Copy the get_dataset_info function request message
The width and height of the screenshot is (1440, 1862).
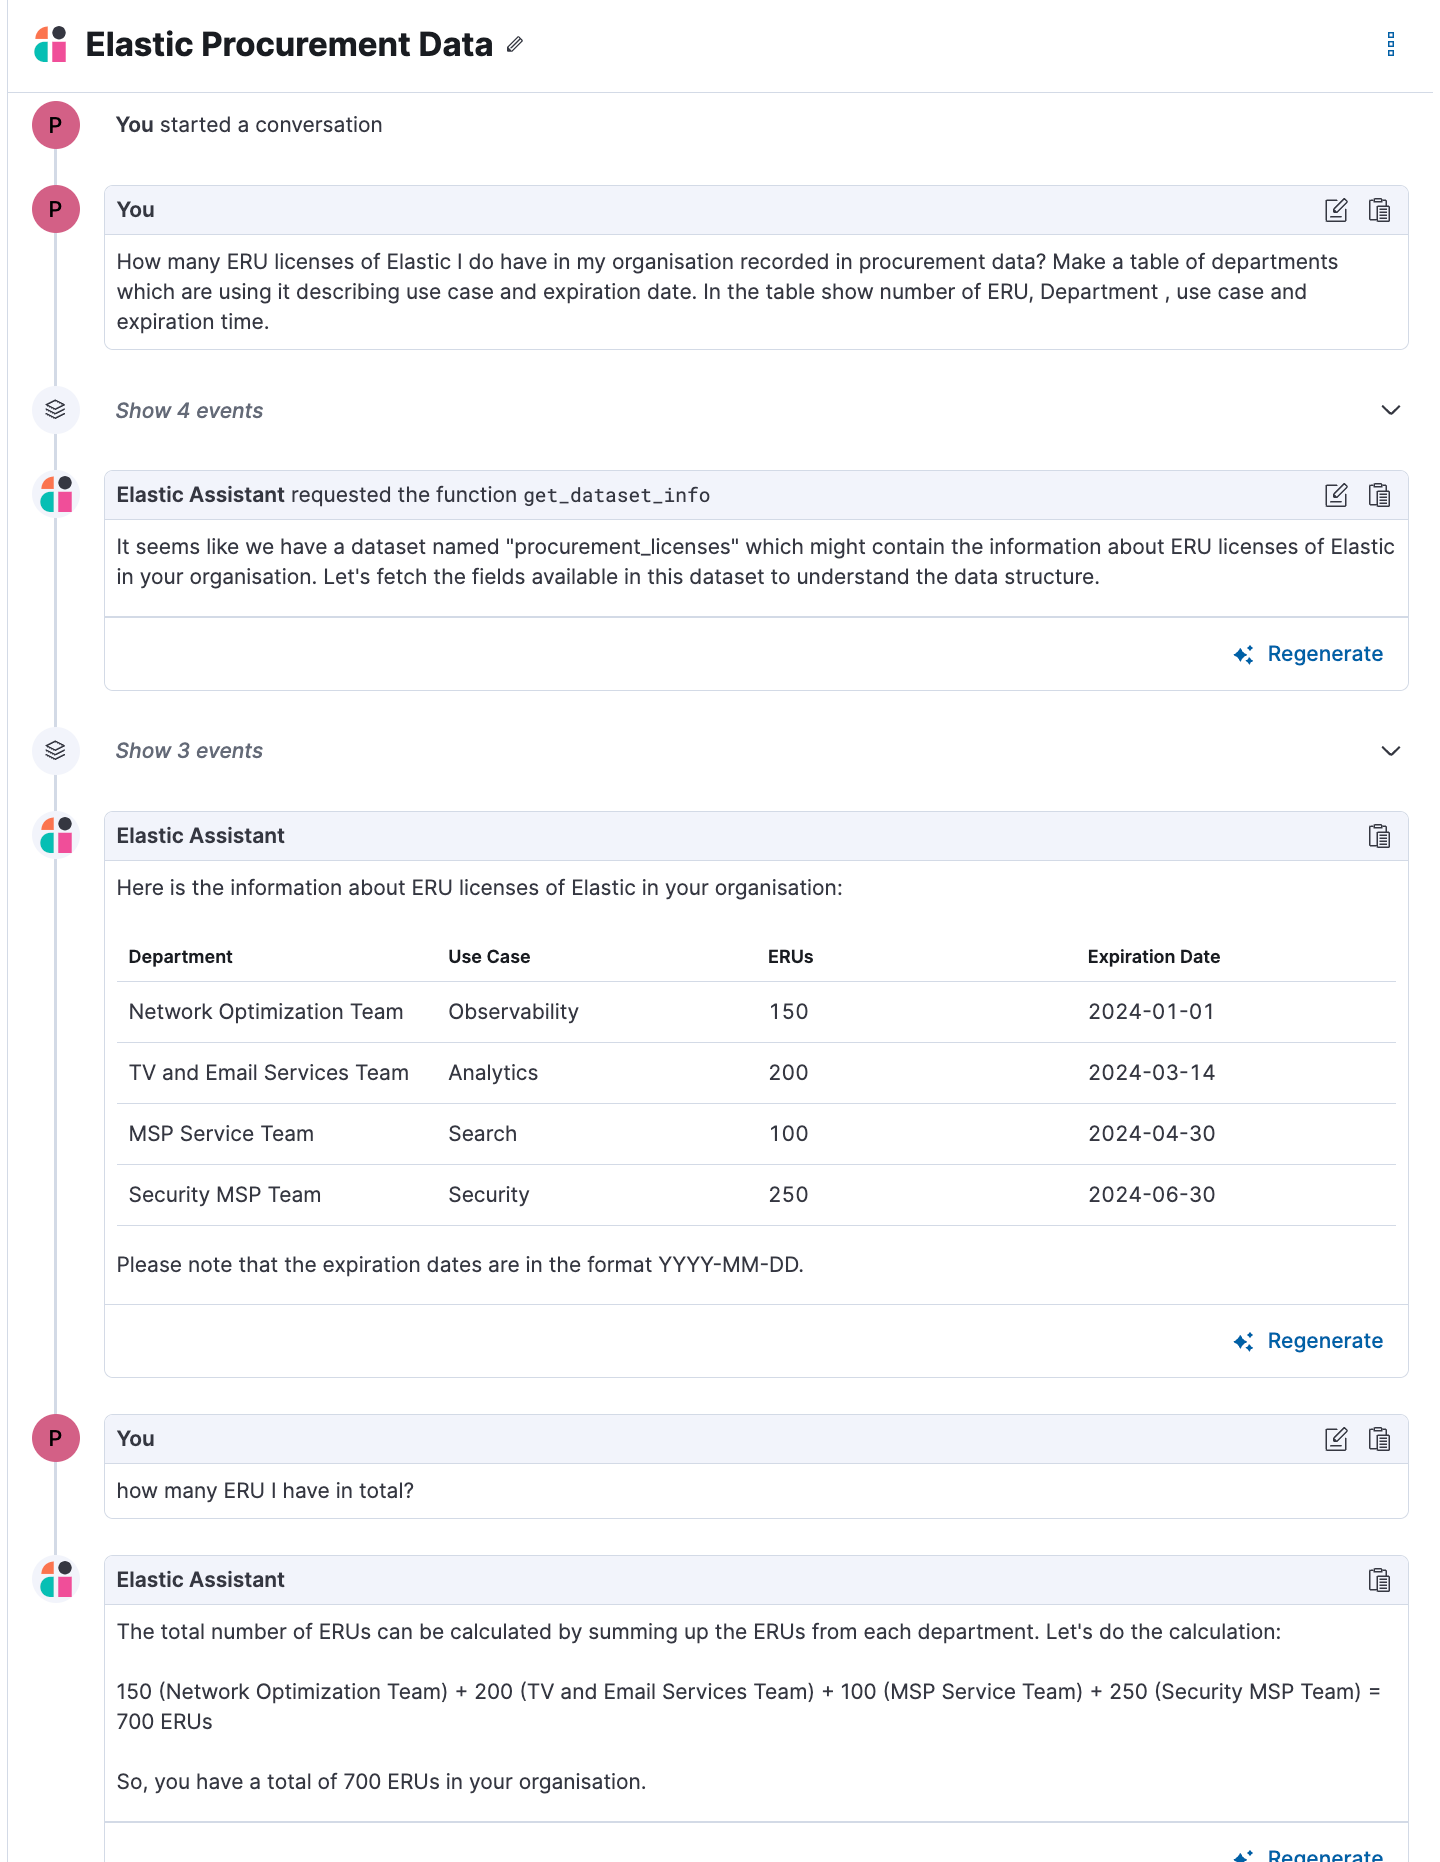(1379, 495)
